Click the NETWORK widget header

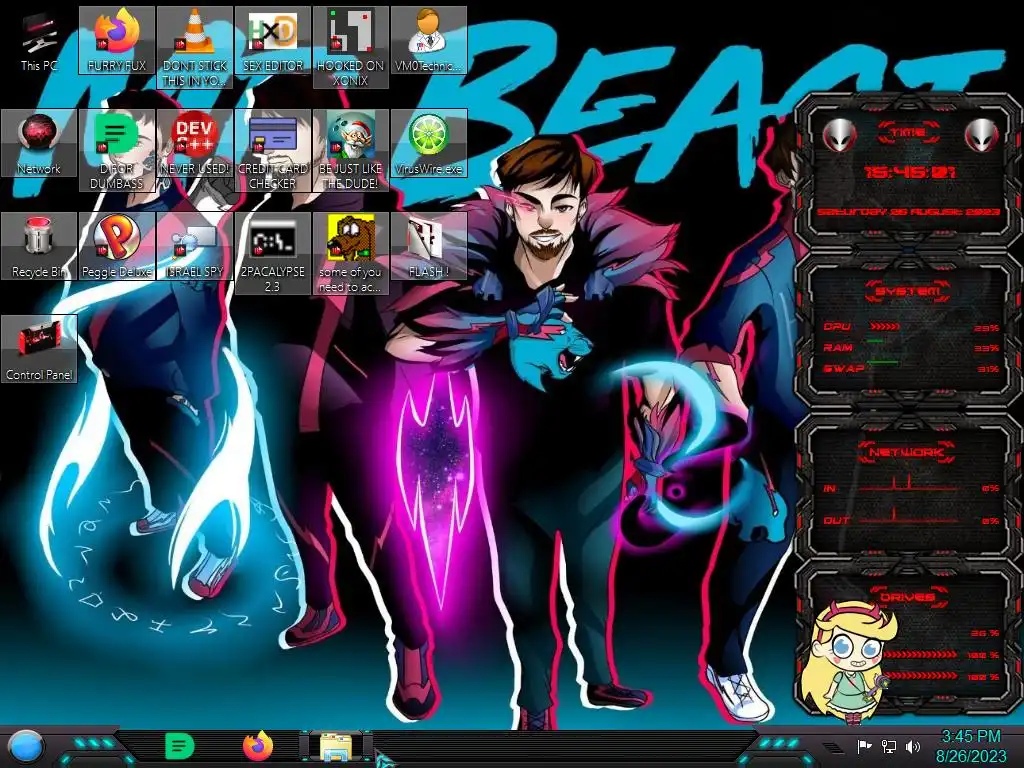click(908, 452)
